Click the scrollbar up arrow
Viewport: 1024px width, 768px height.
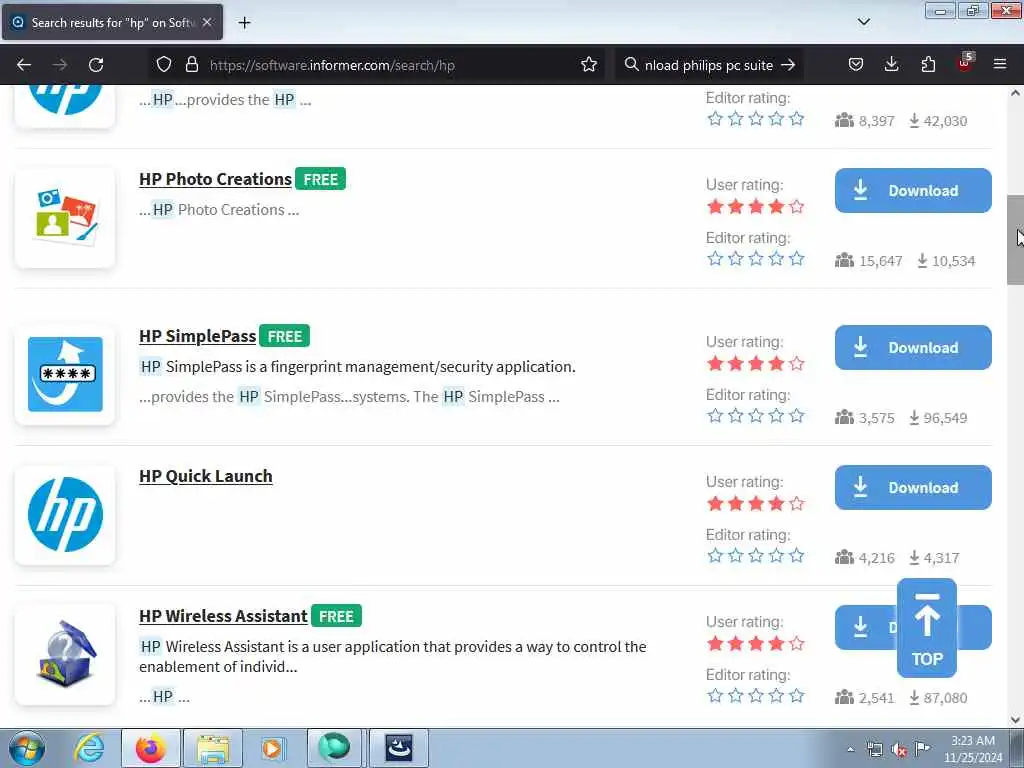(1016, 93)
